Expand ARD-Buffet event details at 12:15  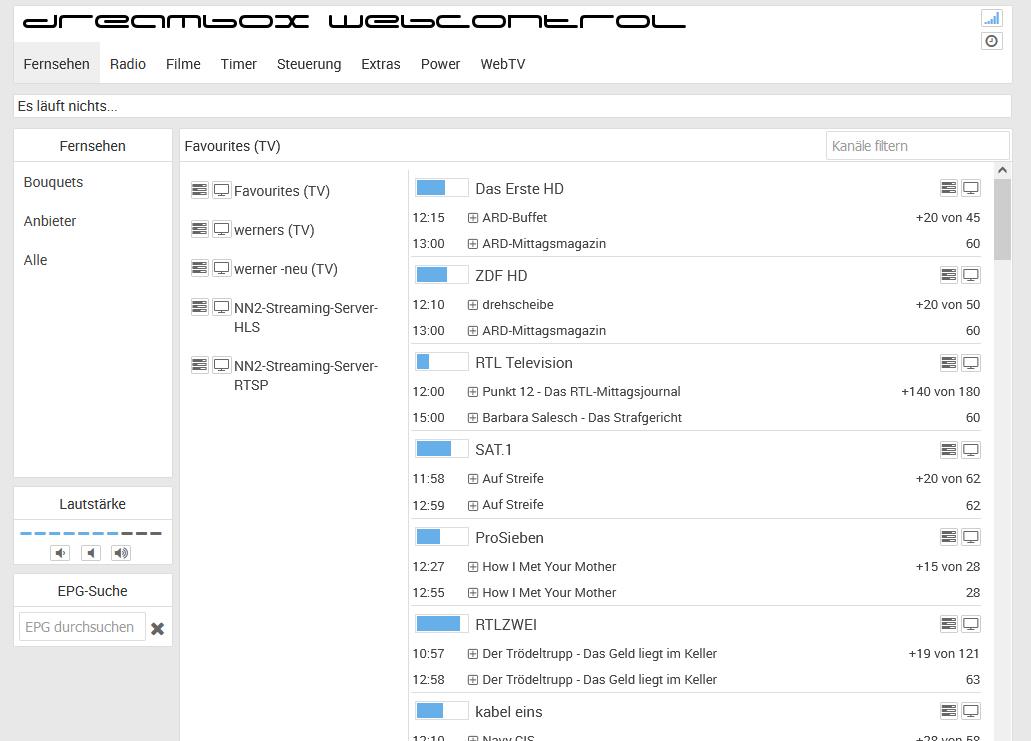[x=473, y=218]
